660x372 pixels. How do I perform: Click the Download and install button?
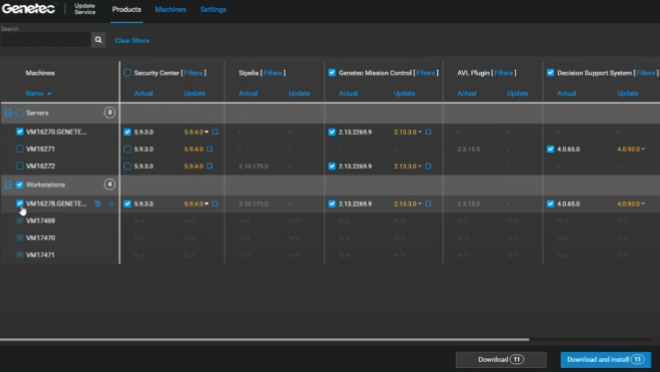pos(605,359)
